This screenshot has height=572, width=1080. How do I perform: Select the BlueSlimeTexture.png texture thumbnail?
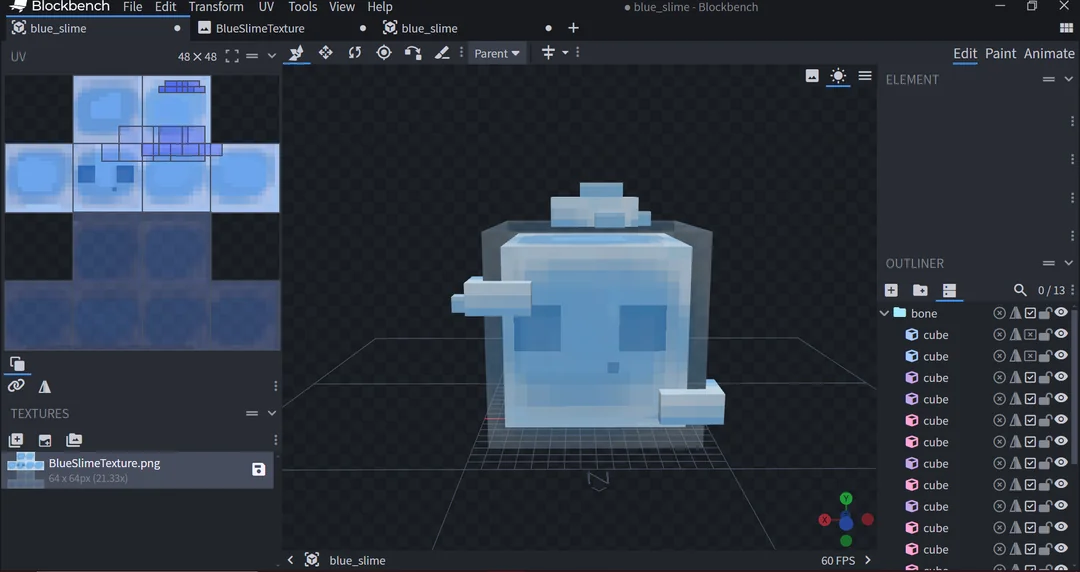(24, 469)
